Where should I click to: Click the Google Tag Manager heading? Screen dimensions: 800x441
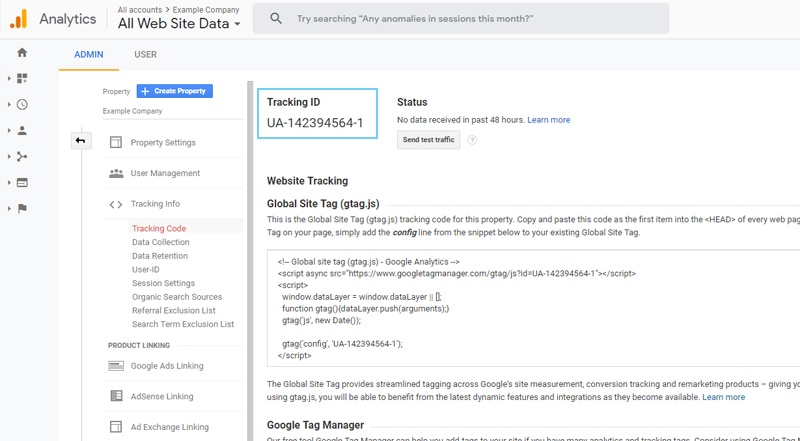[315, 425]
